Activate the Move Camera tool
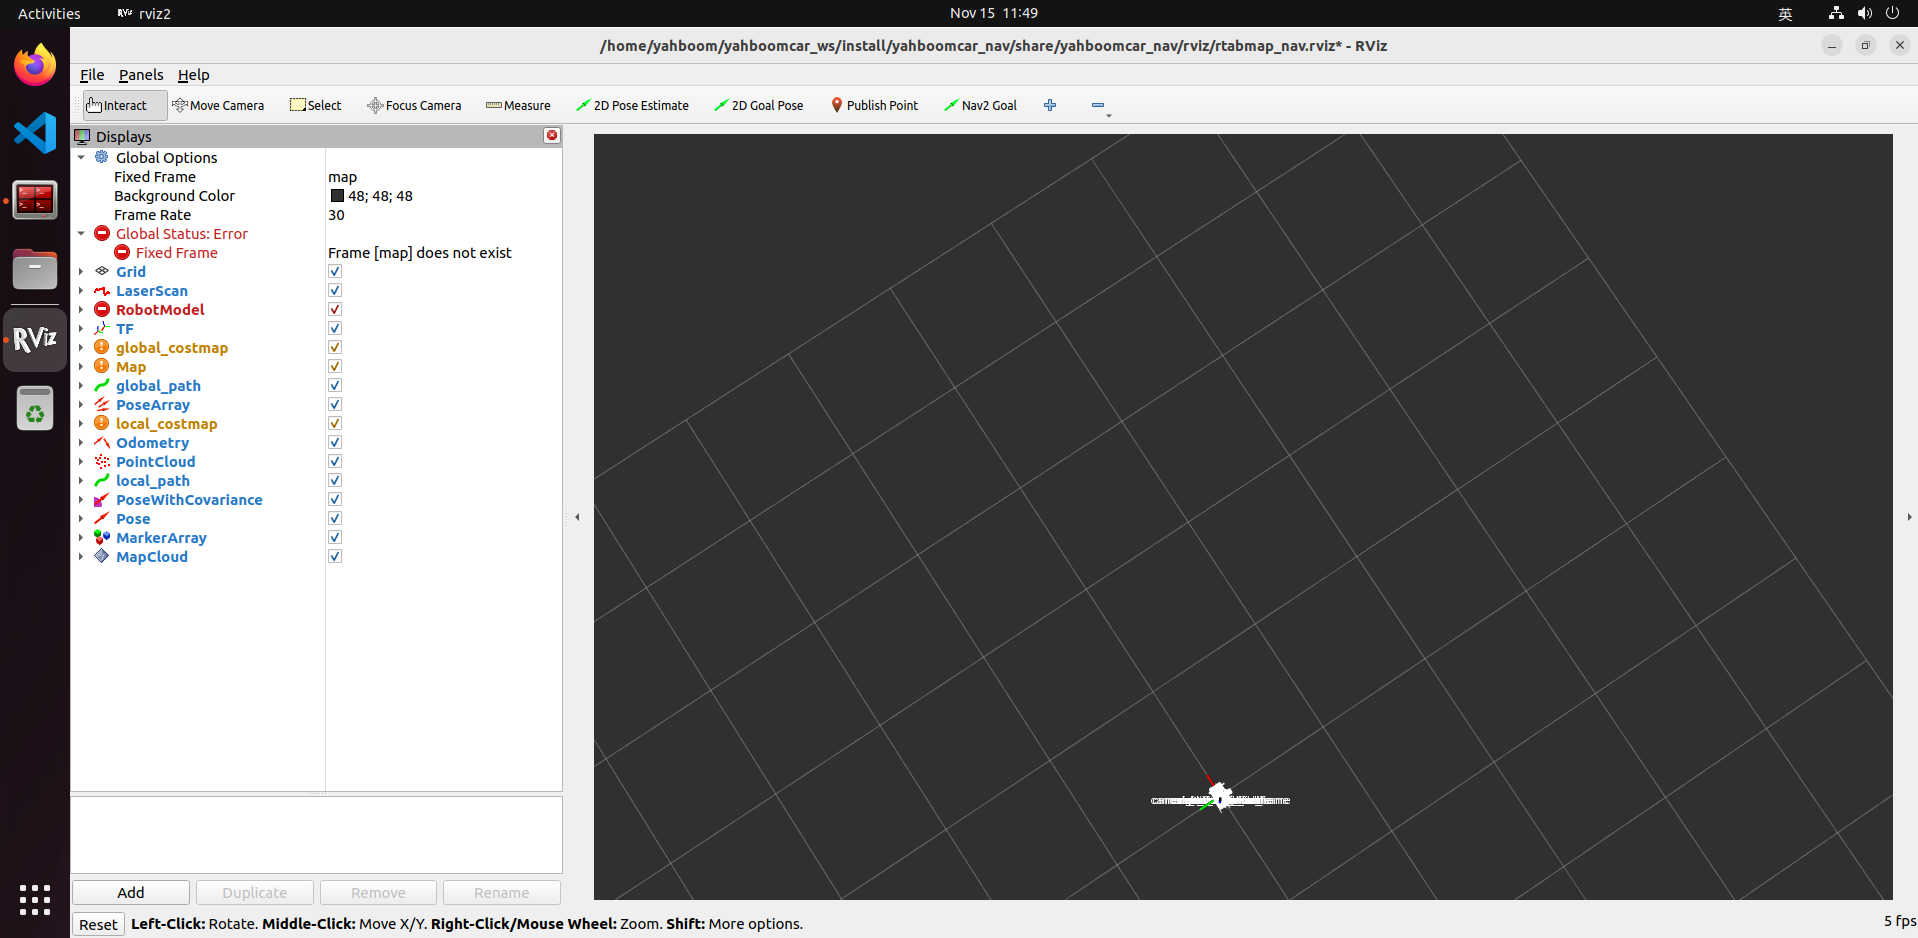 218,105
